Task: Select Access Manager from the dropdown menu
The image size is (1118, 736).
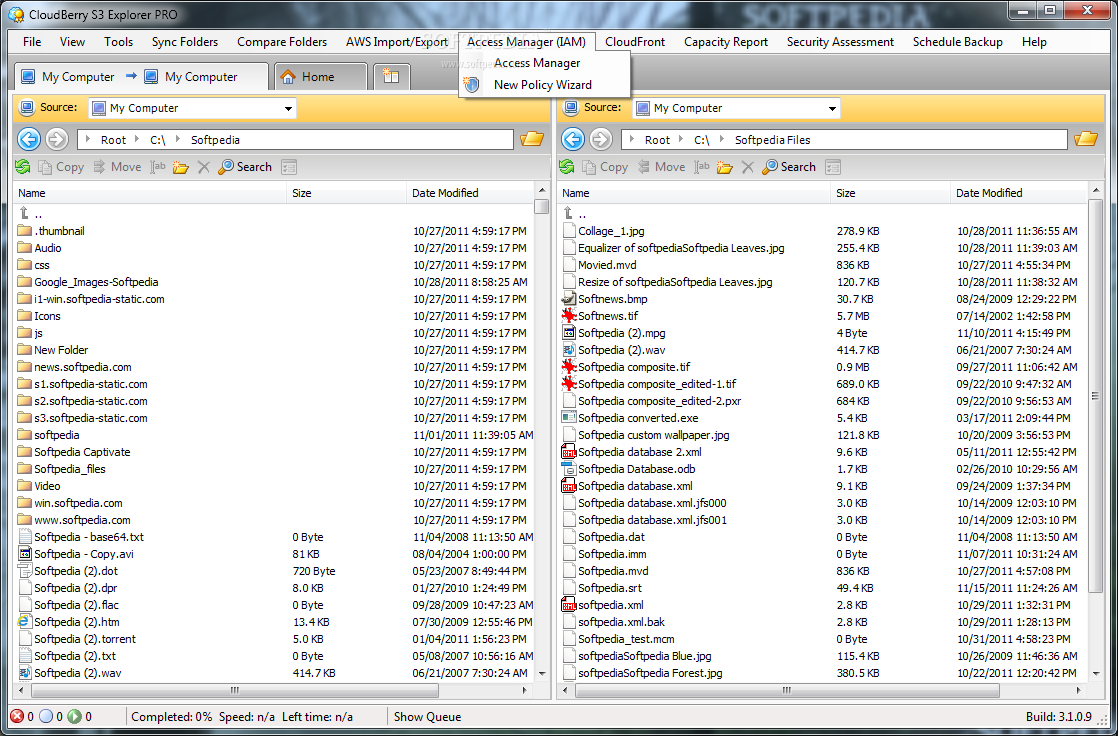Action: 537,63
